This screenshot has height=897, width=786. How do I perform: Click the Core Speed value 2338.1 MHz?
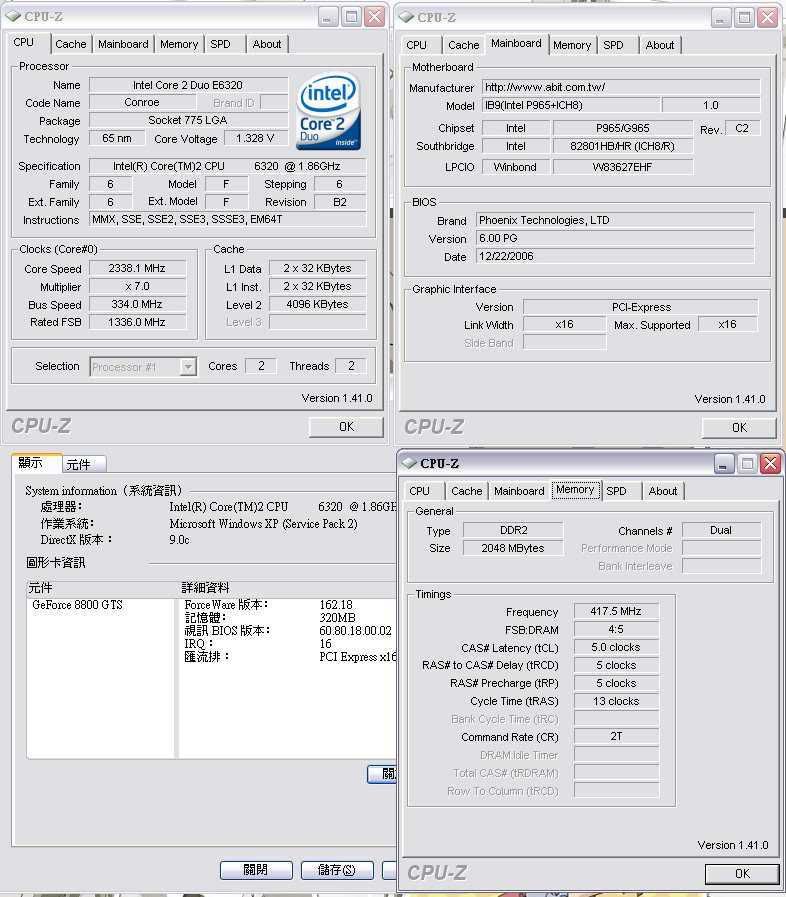(x=137, y=268)
